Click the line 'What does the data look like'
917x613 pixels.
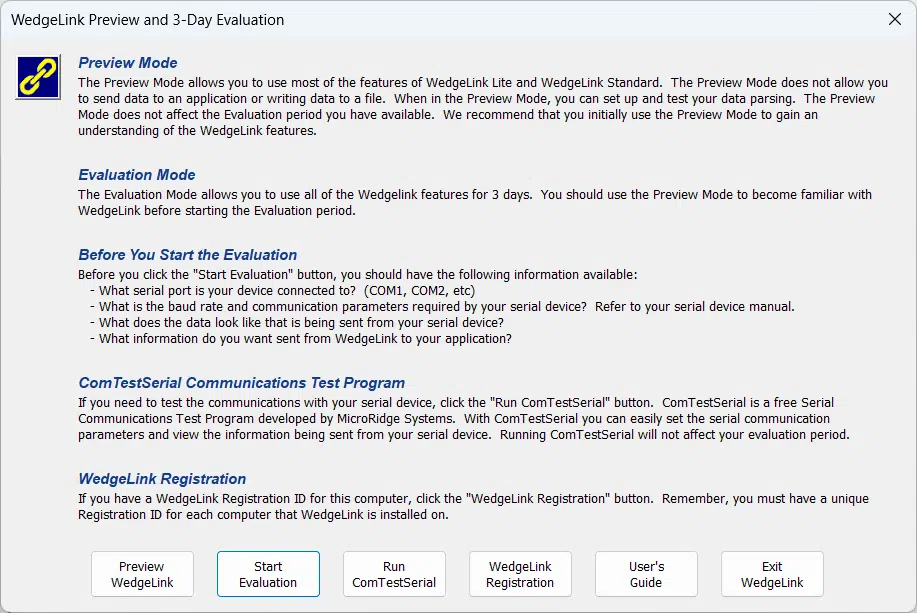(297, 323)
